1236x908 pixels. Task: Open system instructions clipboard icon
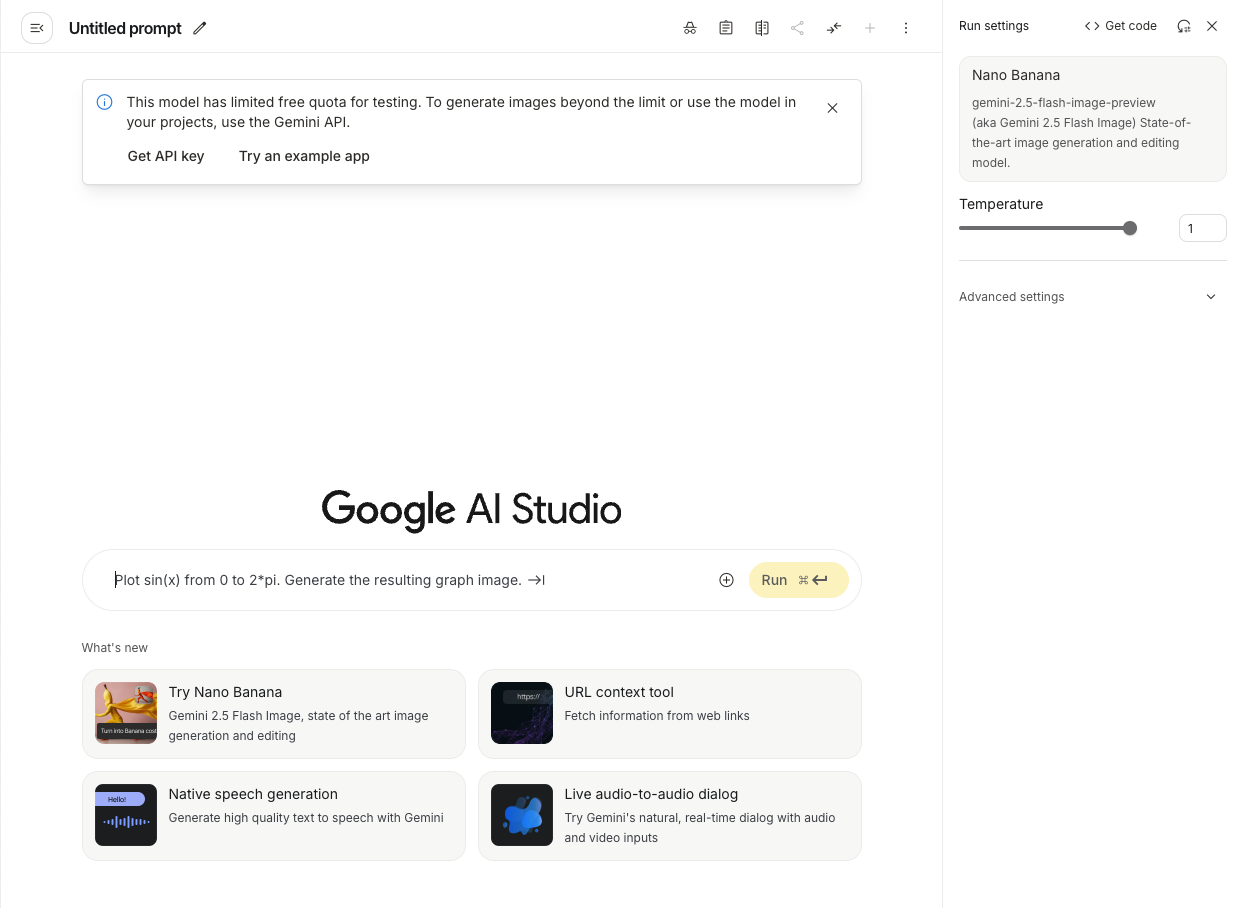[726, 28]
